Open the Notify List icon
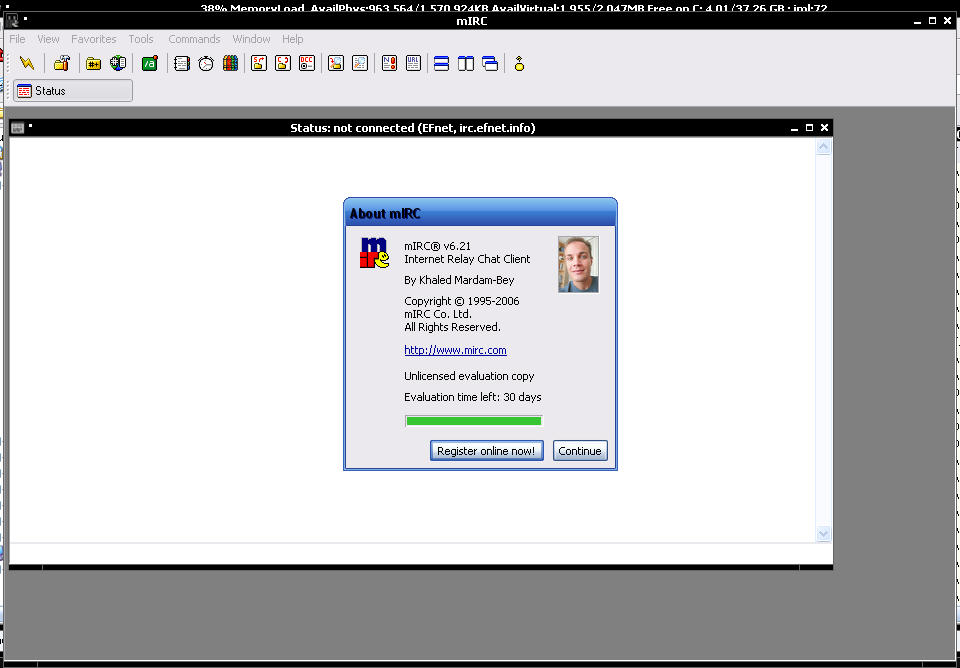Image resolution: width=960 pixels, height=668 pixels. pyautogui.click(x=389, y=63)
